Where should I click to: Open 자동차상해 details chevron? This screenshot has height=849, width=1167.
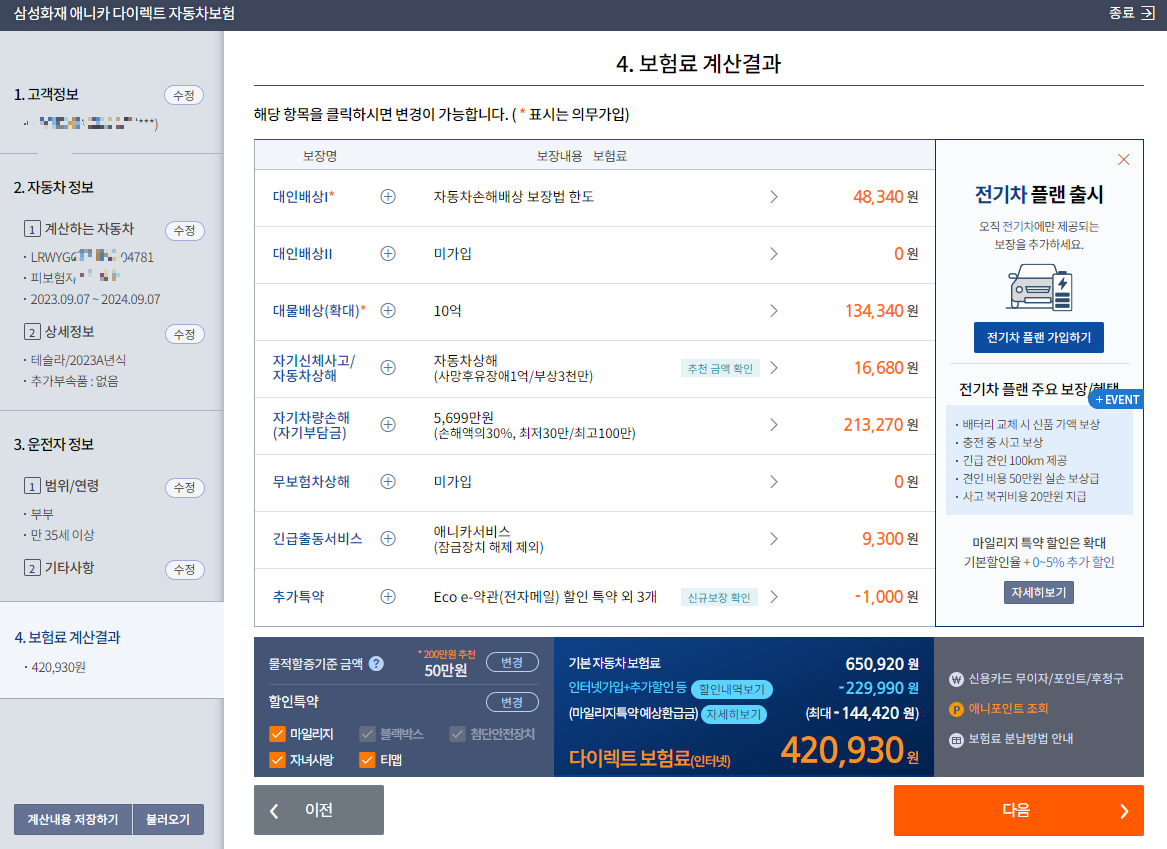point(774,368)
